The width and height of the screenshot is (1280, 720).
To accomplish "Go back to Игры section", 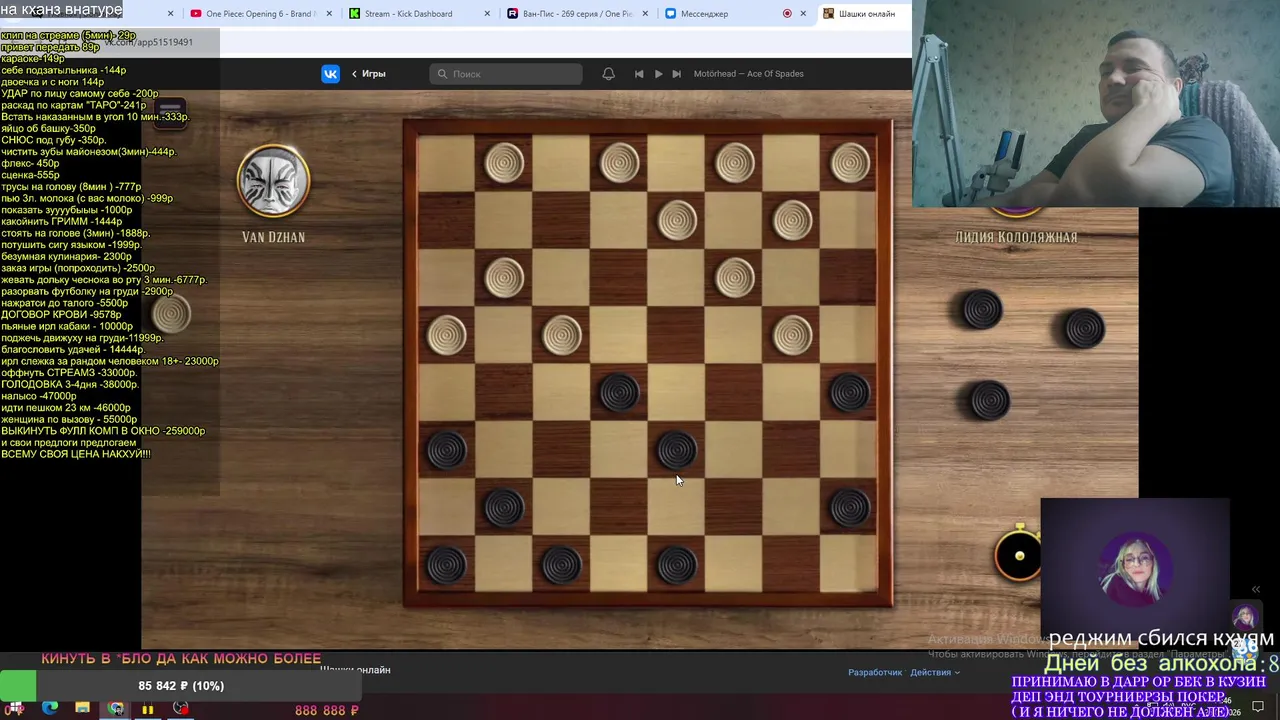I will [x=369, y=73].
